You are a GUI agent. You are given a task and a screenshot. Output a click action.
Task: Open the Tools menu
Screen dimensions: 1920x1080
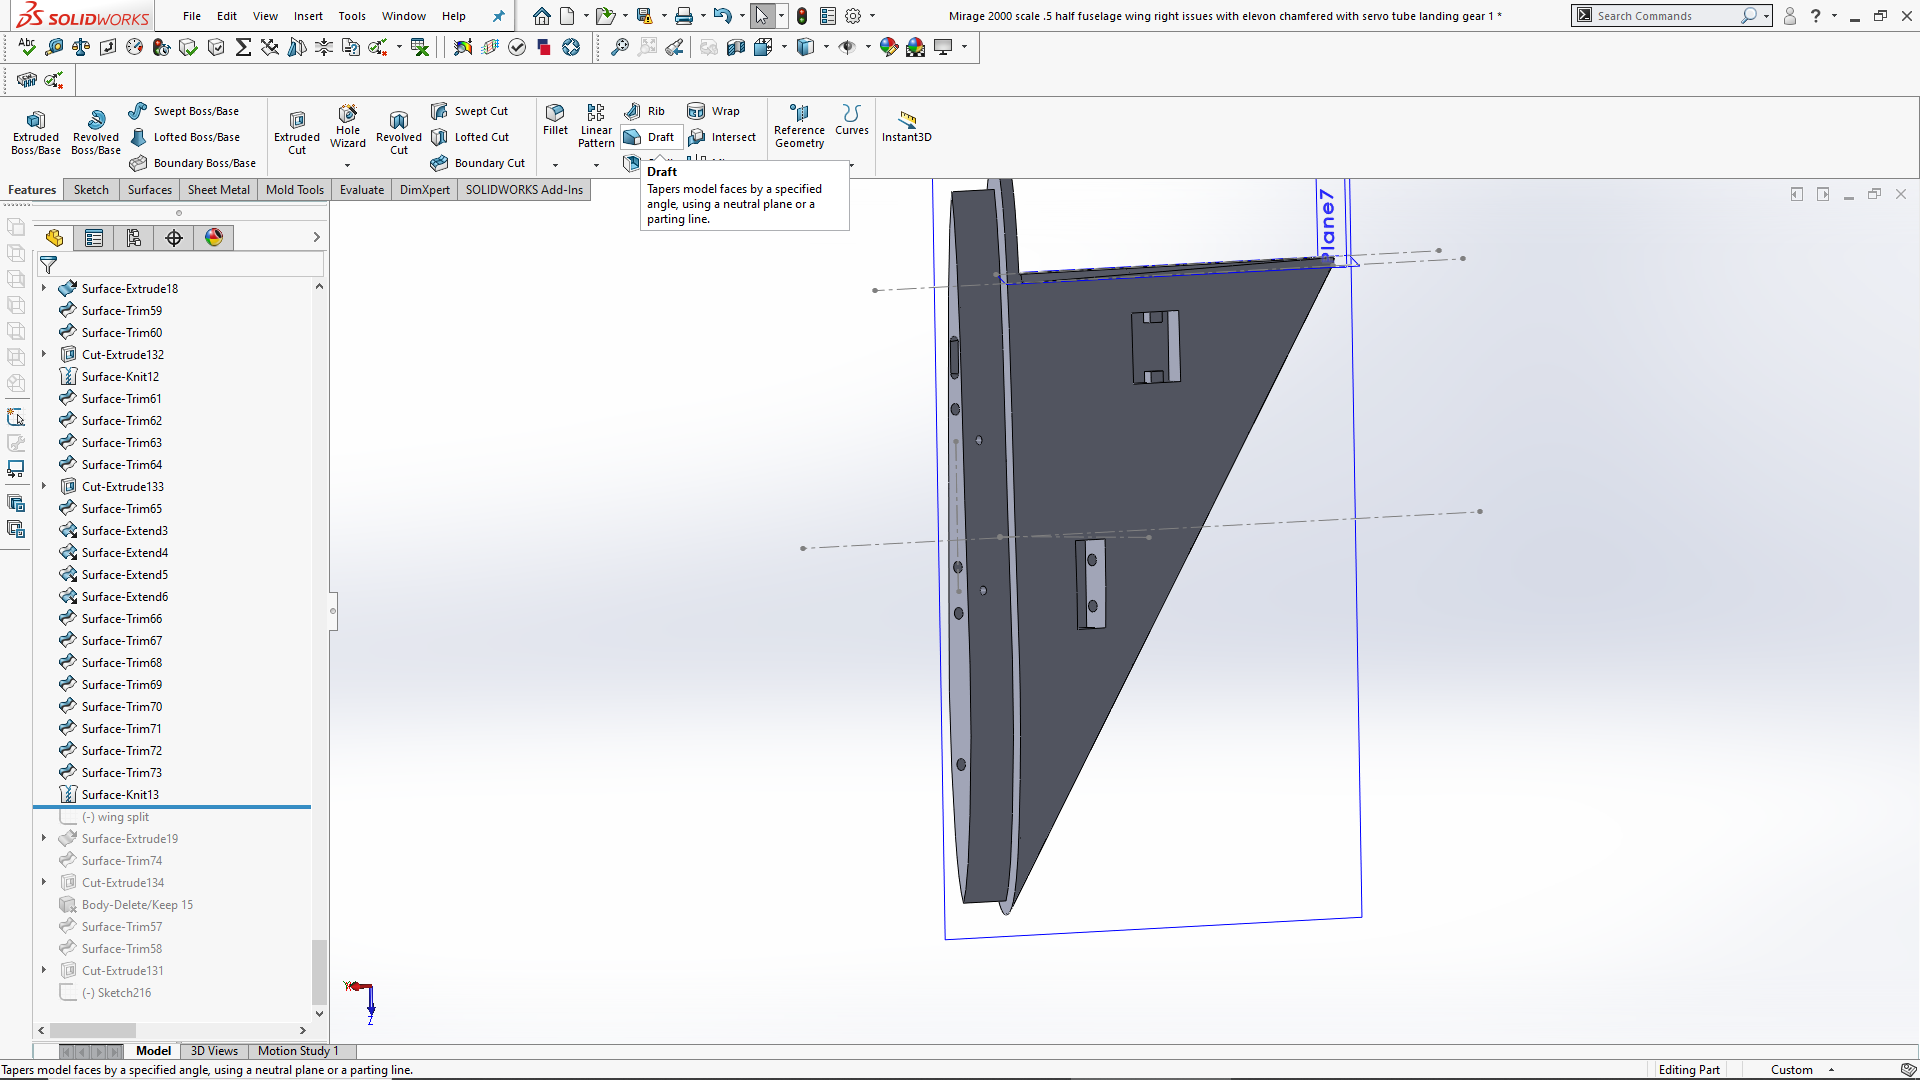tap(352, 16)
